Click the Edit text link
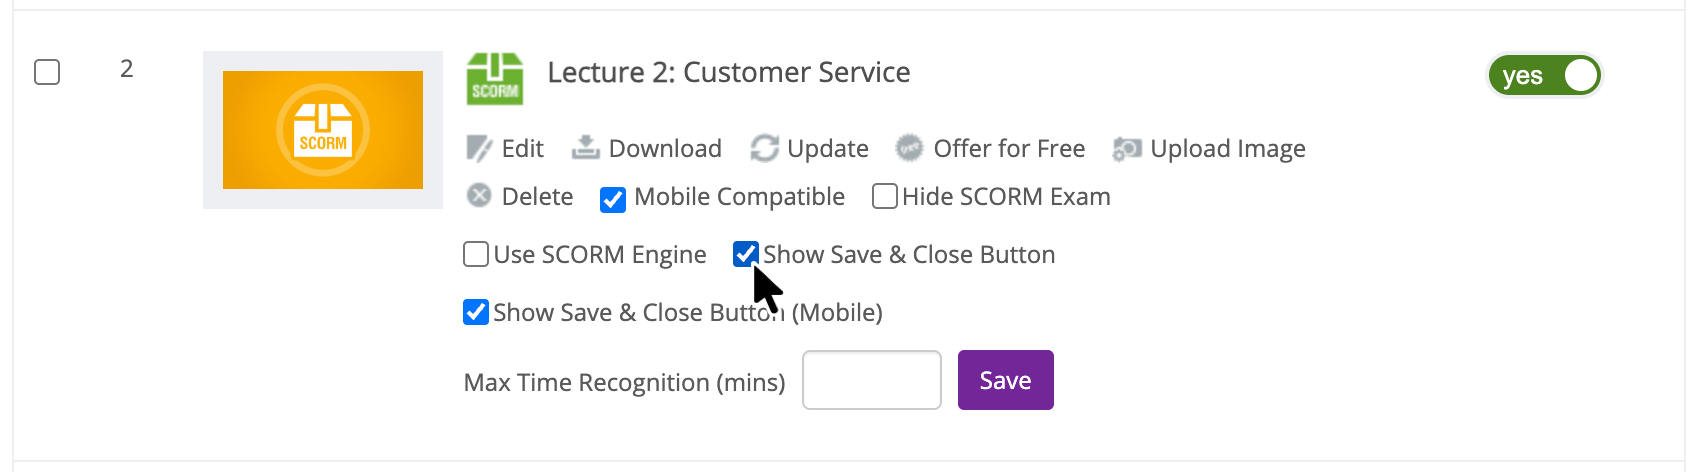Image resolution: width=1696 pixels, height=472 pixels. [522, 149]
